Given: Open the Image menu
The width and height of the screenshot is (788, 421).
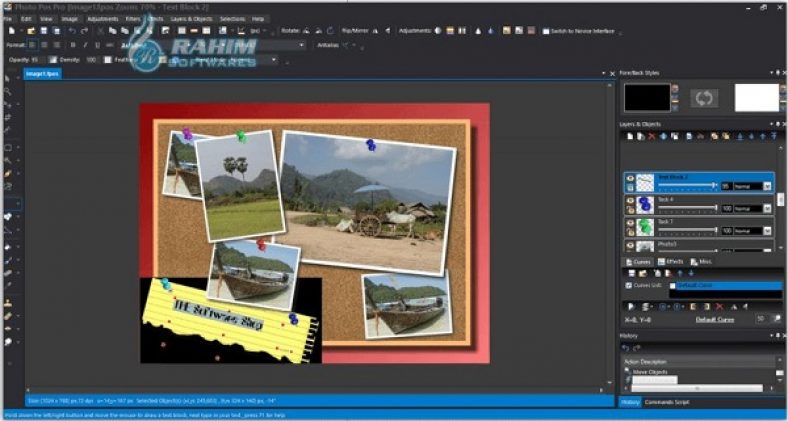Looking at the screenshot, I should [x=69, y=19].
